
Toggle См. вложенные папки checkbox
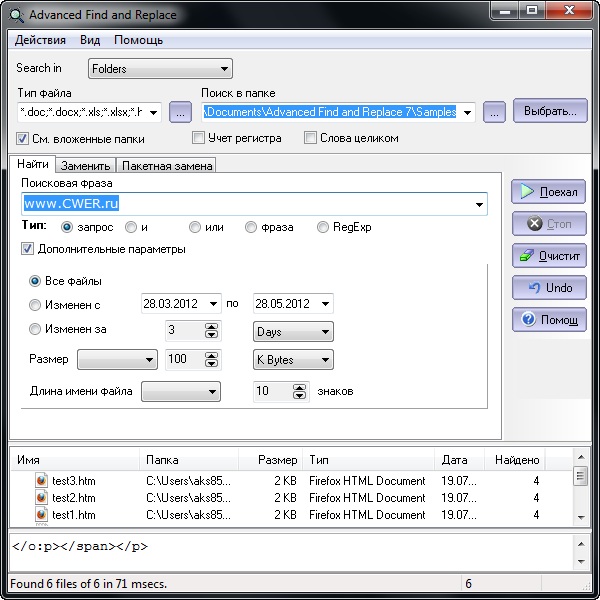23,139
